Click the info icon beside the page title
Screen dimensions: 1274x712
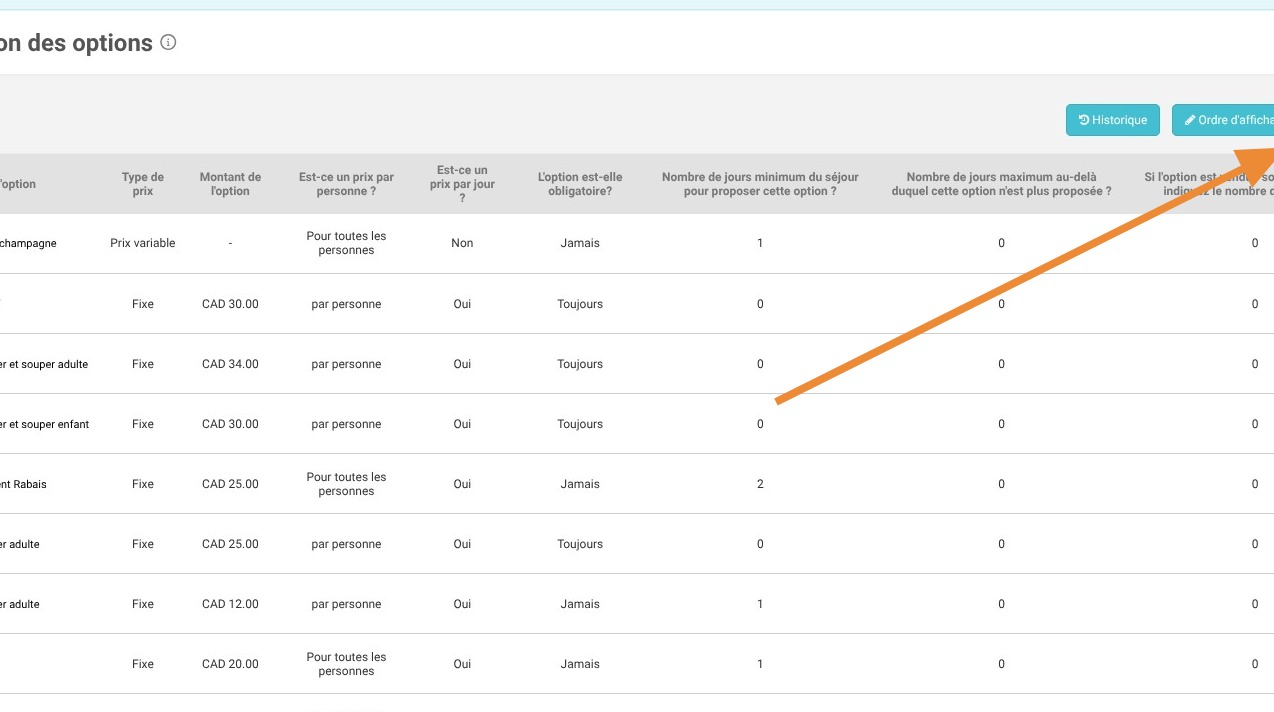coord(168,43)
